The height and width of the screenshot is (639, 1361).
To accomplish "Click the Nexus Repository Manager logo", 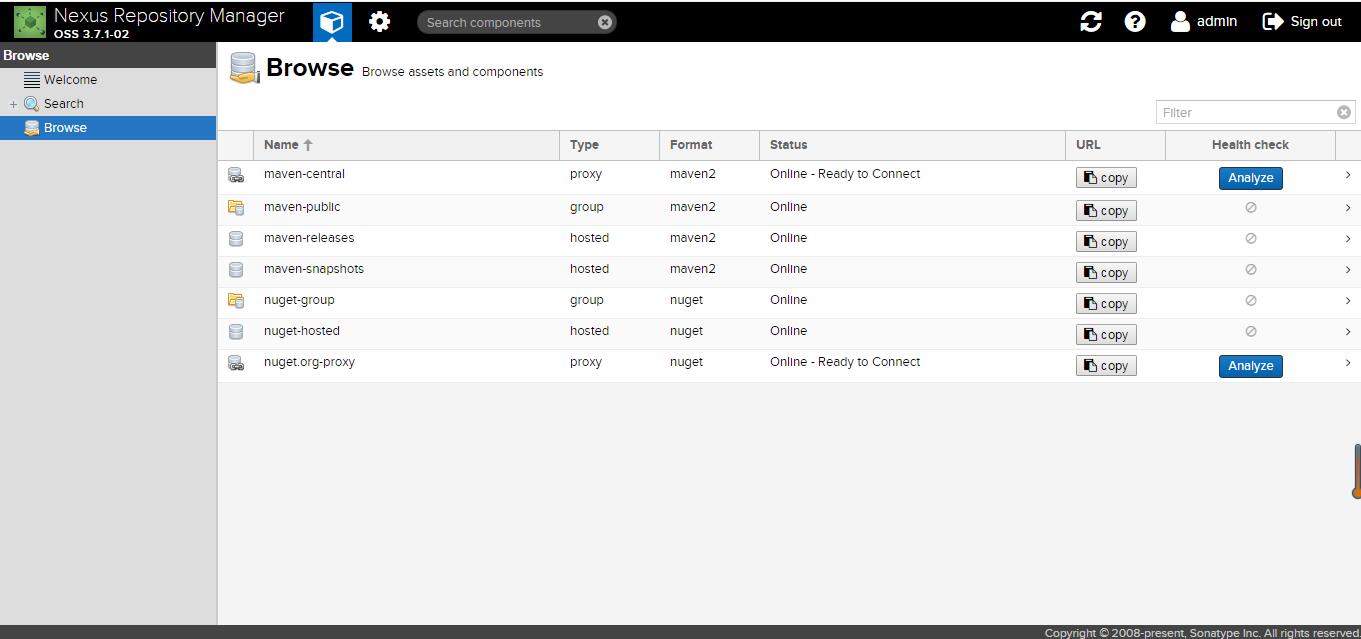I will click(30, 21).
